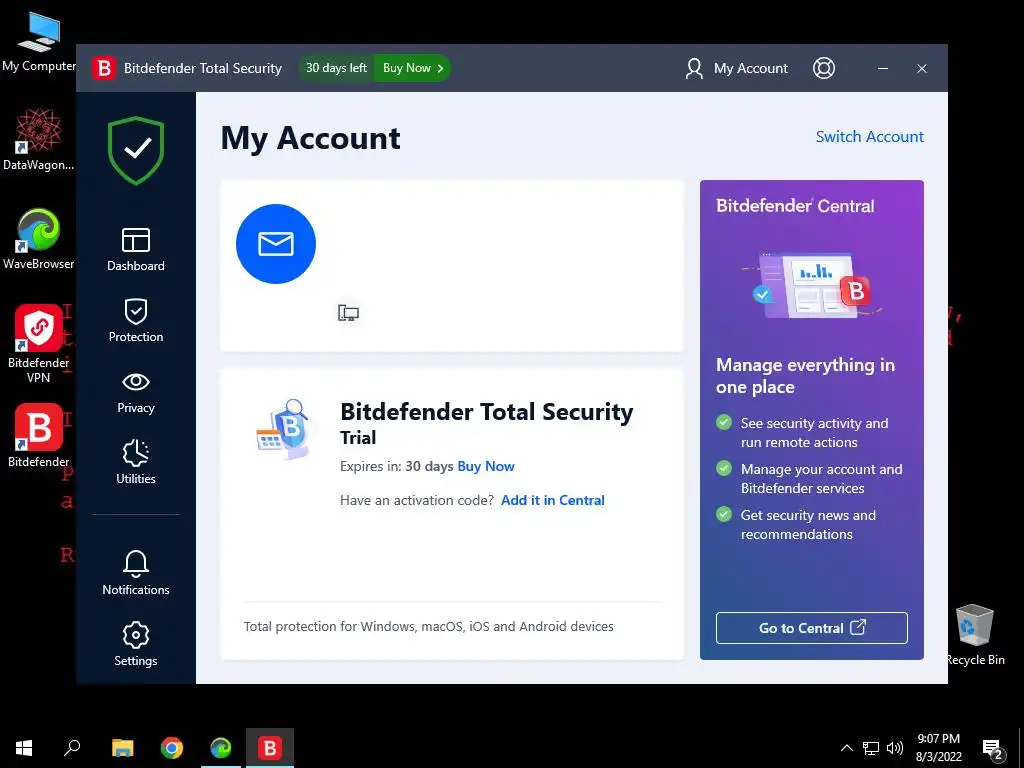Open My Computer desktop icon
This screenshot has width=1024, height=768.
39,42
